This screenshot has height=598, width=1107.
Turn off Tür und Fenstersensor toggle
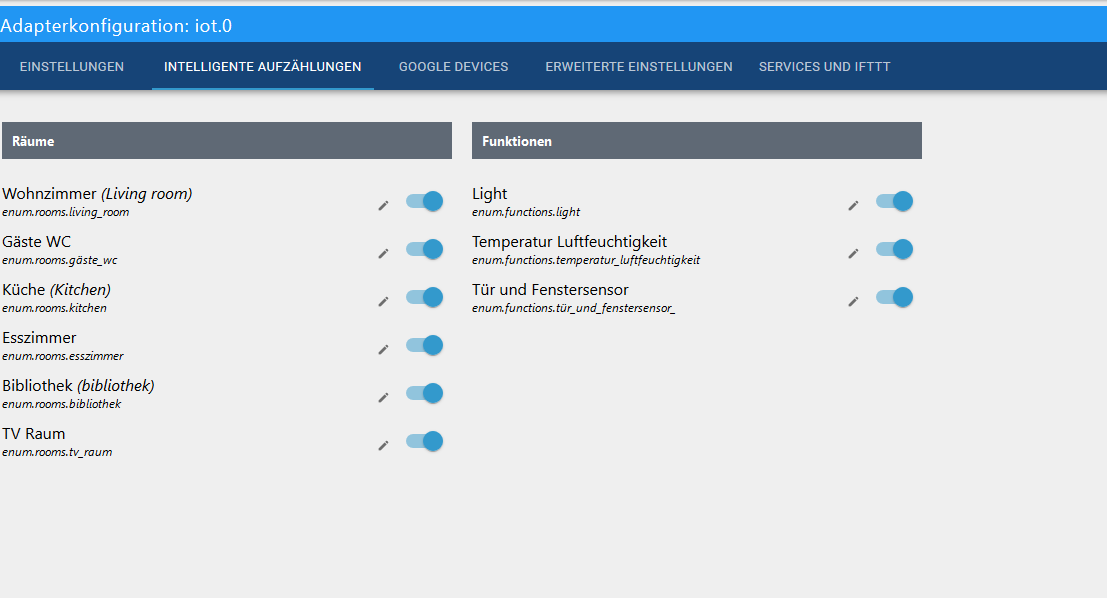click(x=894, y=297)
